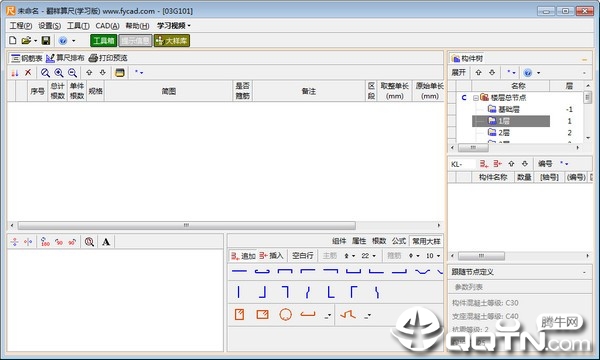Open the 帮助(H) menu

pyautogui.click(x=137, y=26)
